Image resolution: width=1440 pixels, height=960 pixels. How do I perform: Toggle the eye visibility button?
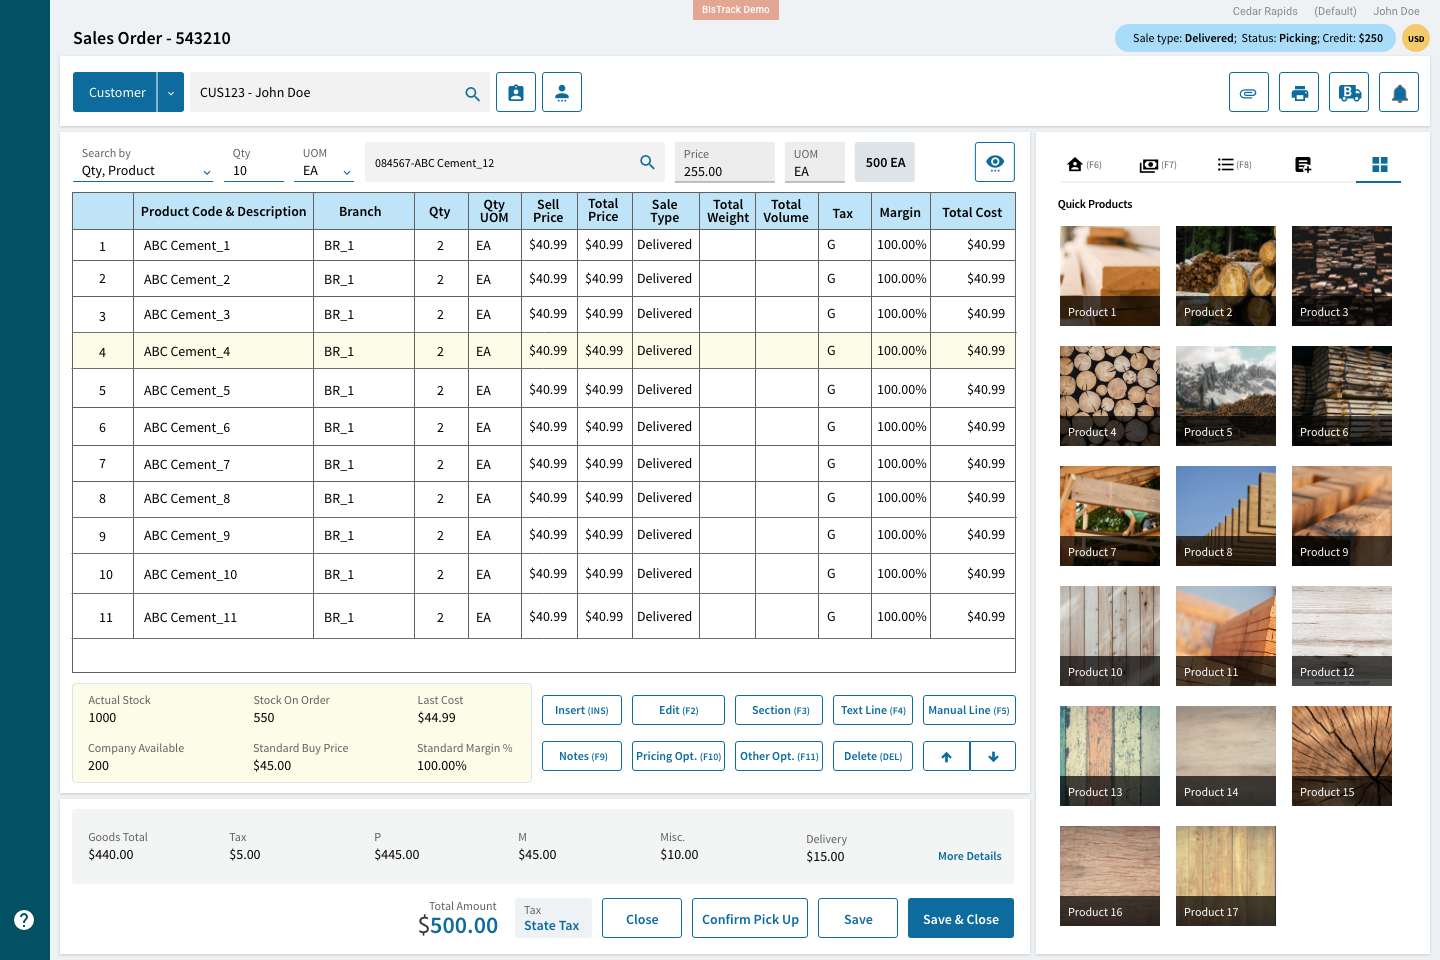click(x=995, y=162)
